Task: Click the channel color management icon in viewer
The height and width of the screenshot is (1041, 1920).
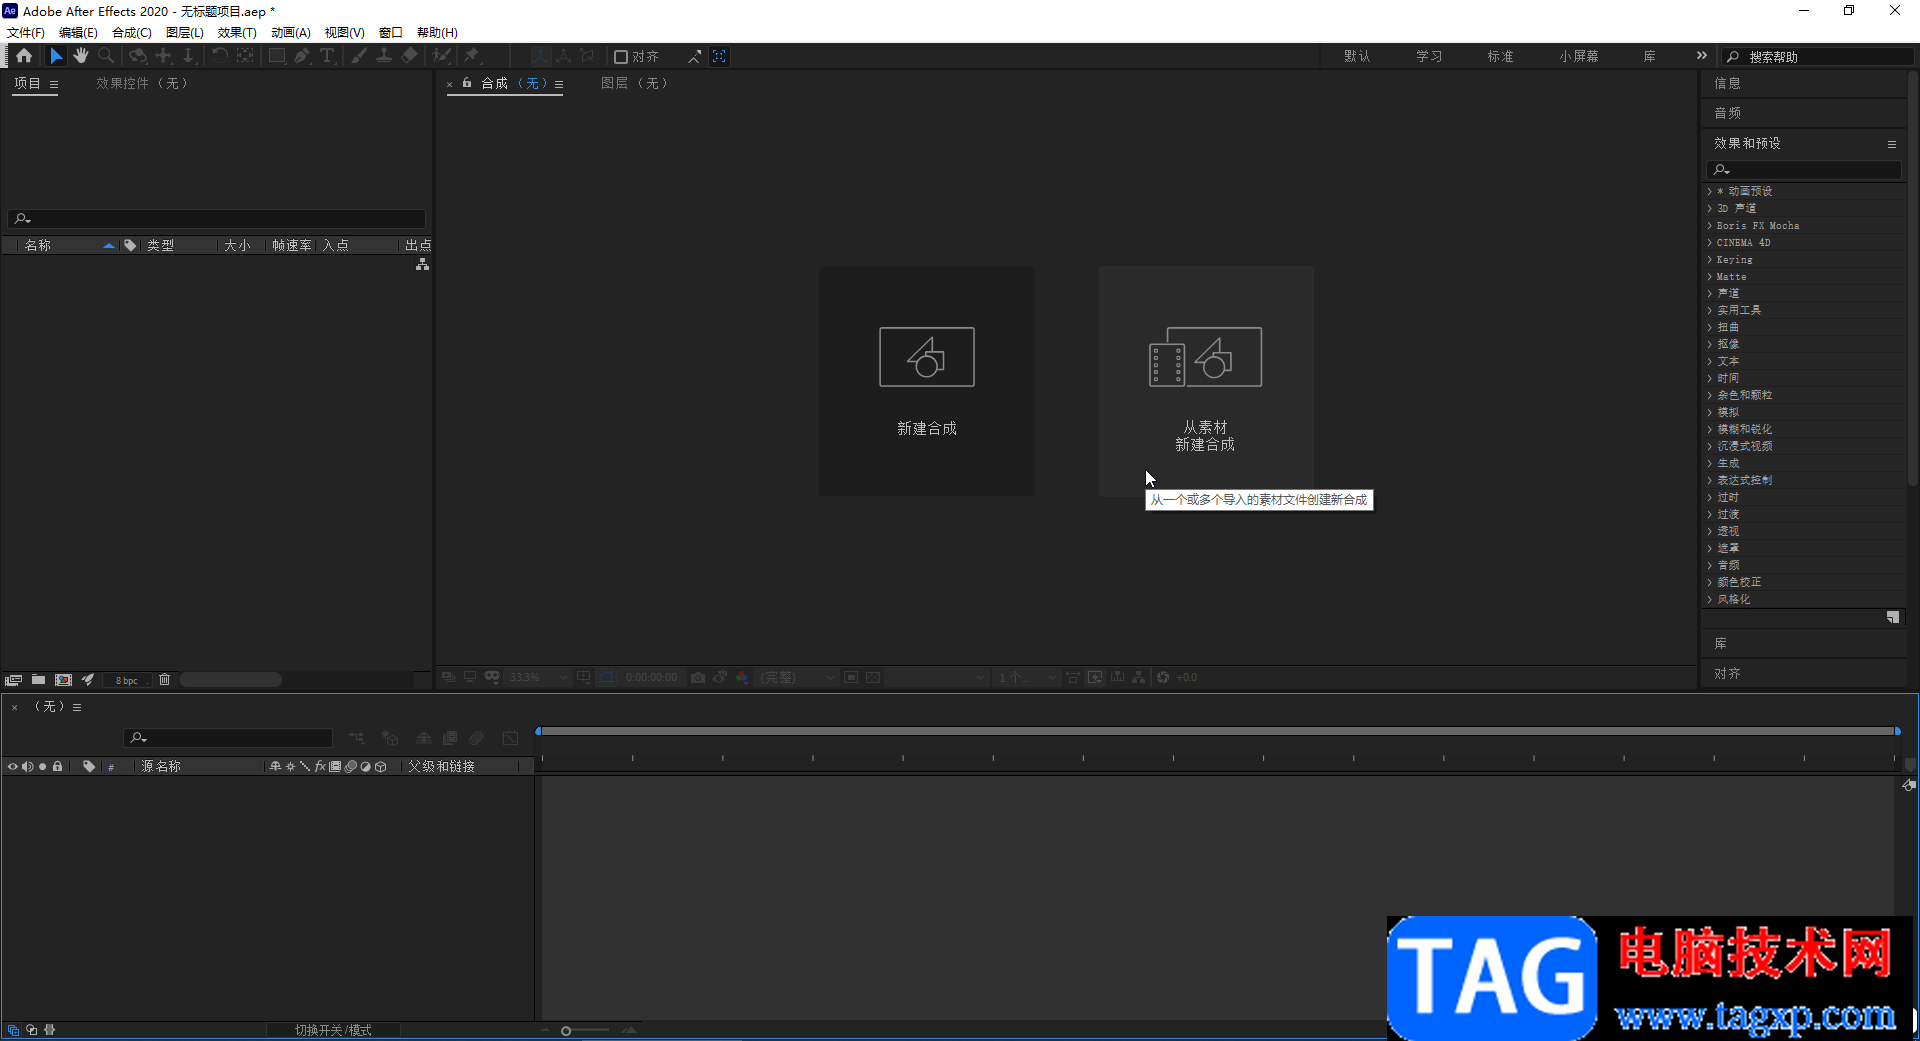Action: pyautogui.click(x=742, y=678)
